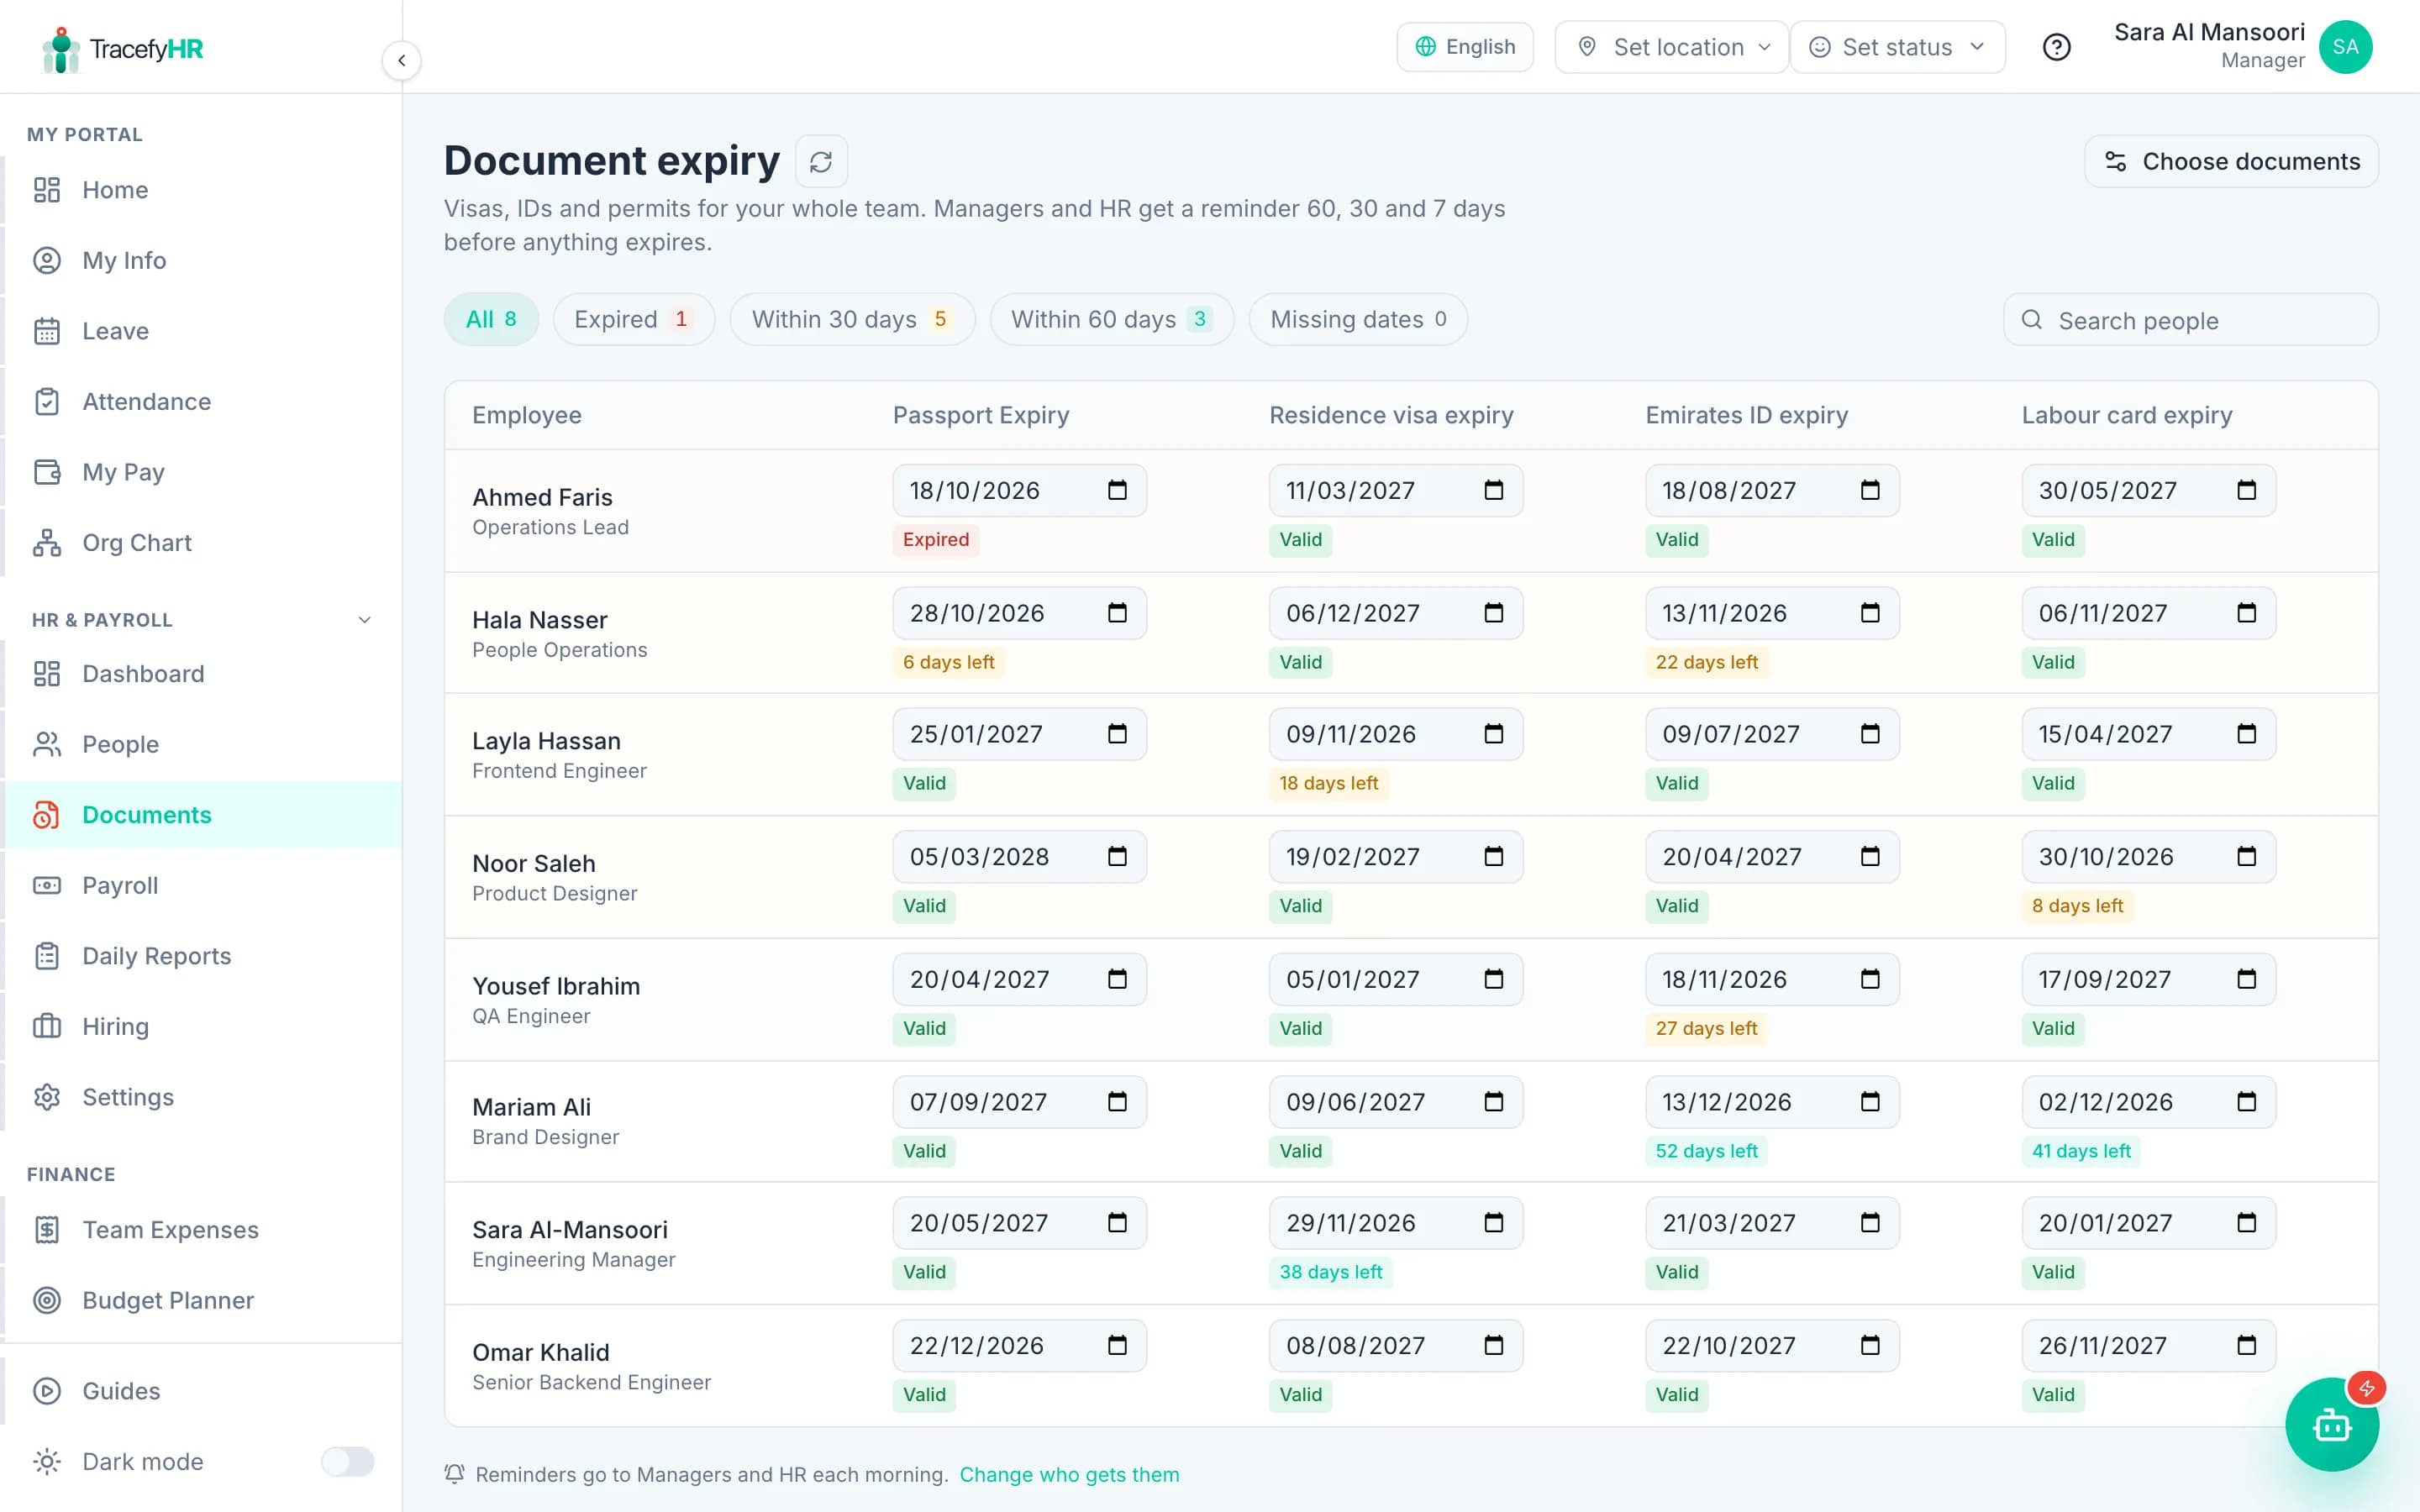Image resolution: width=2420 pixels, height=1512 pixels.
Task: Click the Employee column header
Action: [x=526, y=415]
